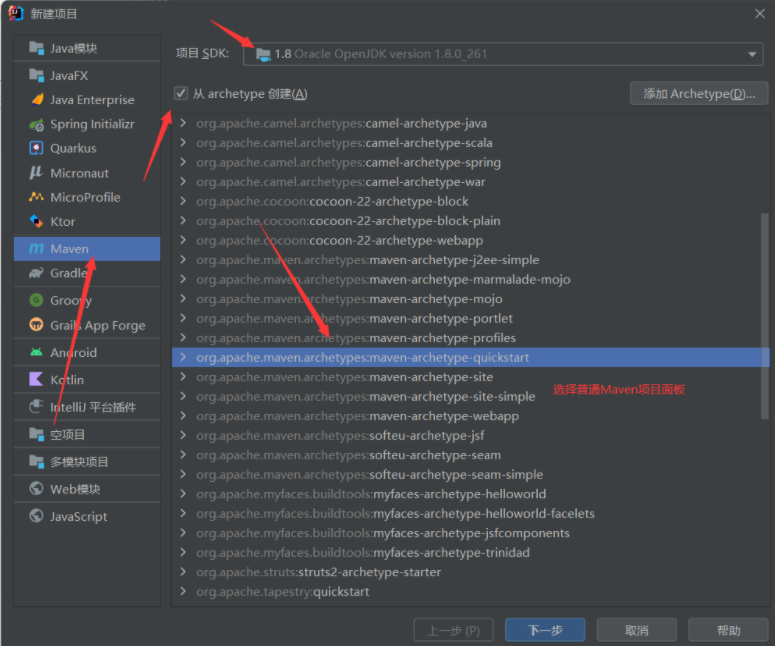
Task: Select the Micronaut mu icon
Action: click(36, 172)
